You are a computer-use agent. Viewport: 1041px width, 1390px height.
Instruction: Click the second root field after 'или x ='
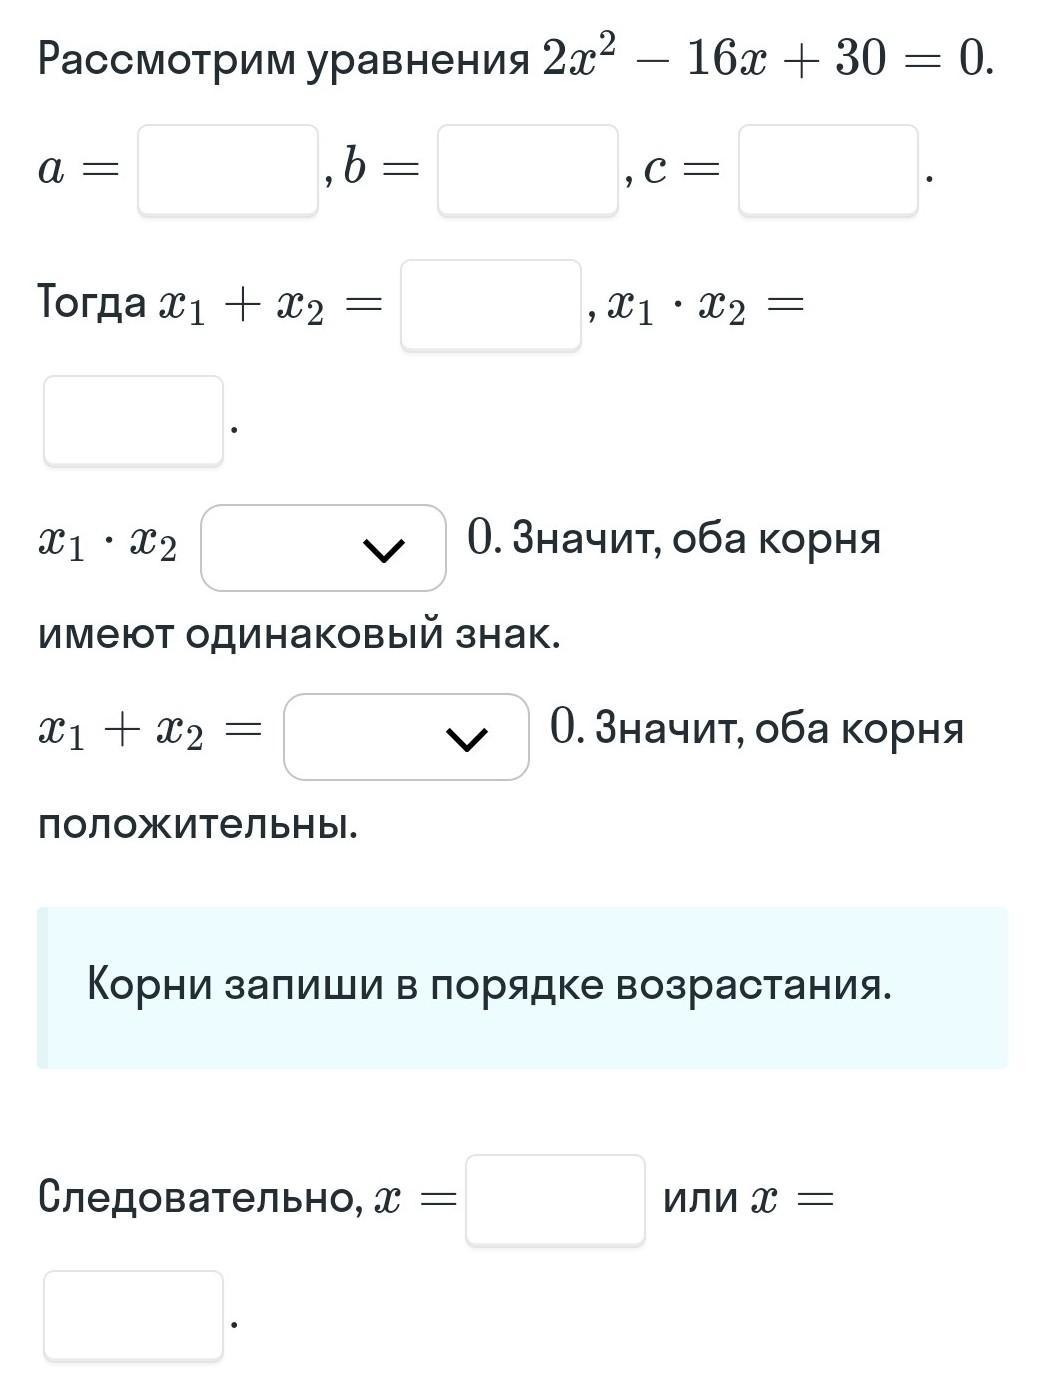tap(133, 1316)
